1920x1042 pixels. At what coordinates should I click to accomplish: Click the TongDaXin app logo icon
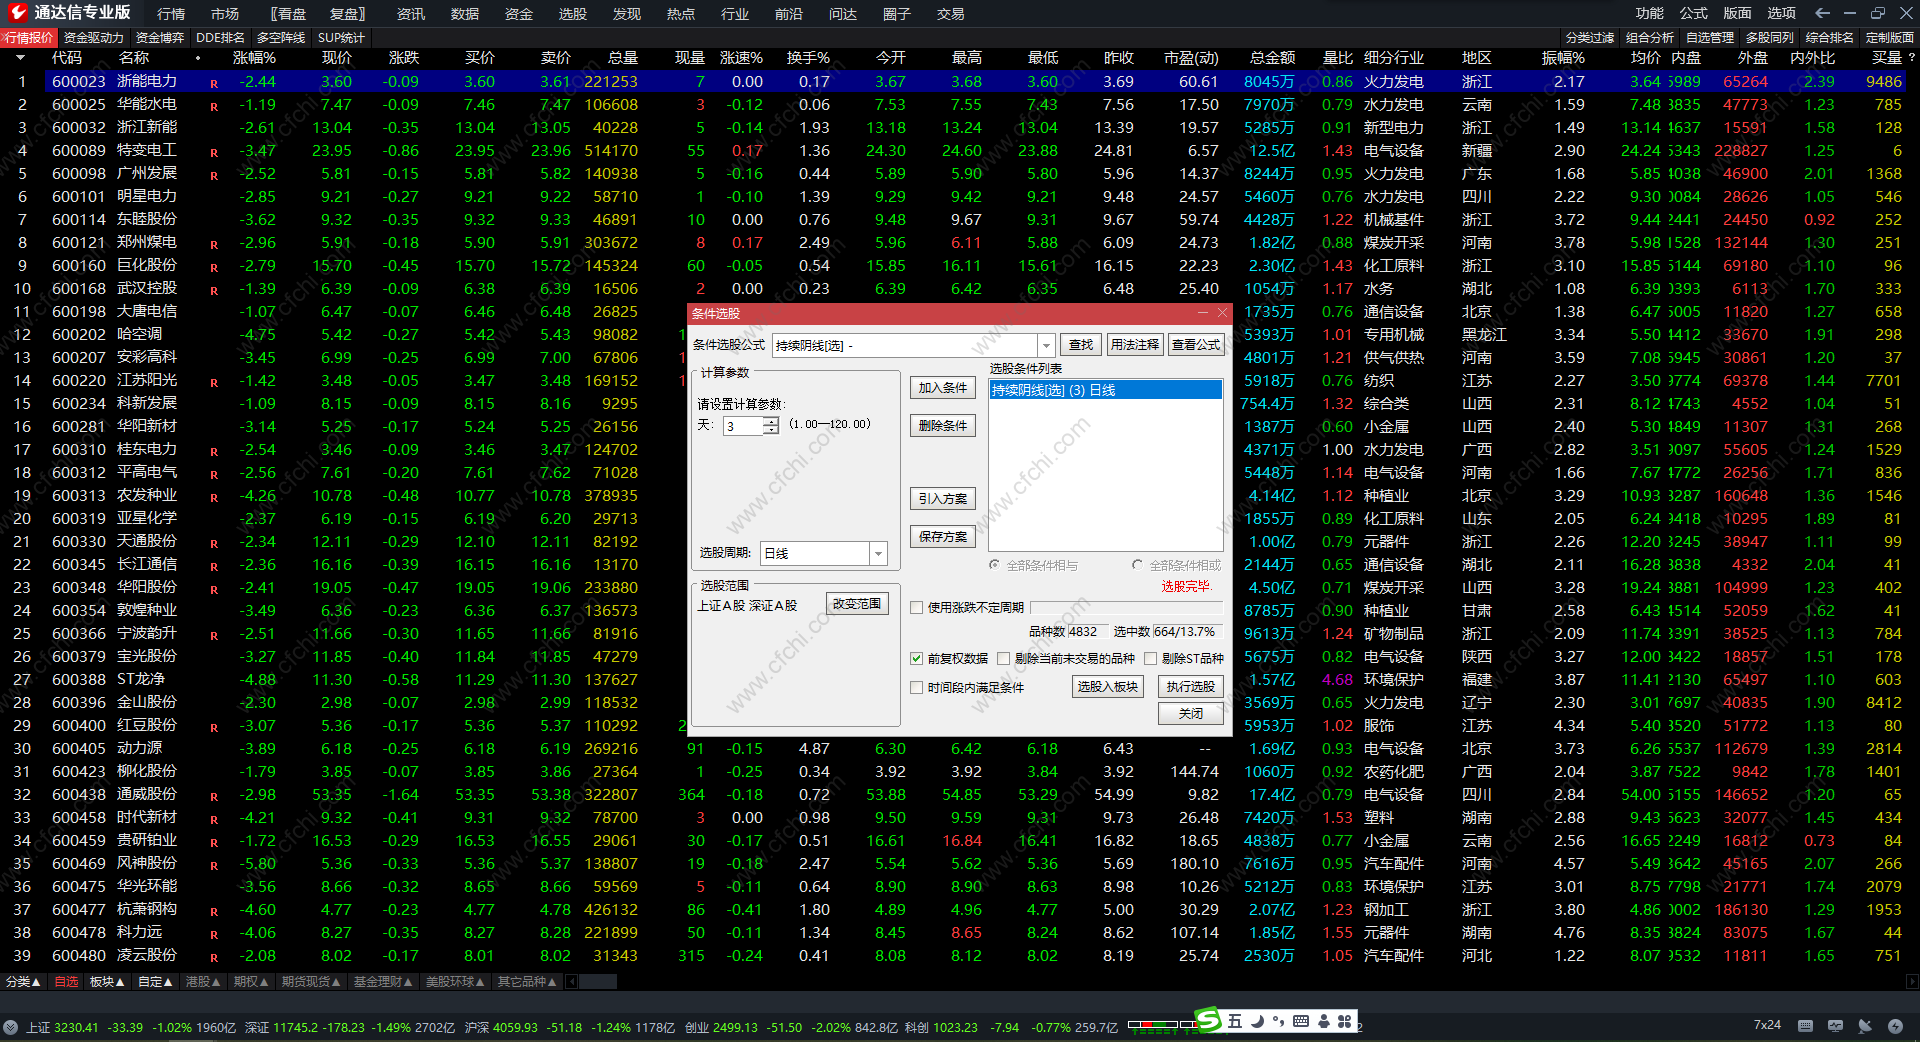coord(17,13)
